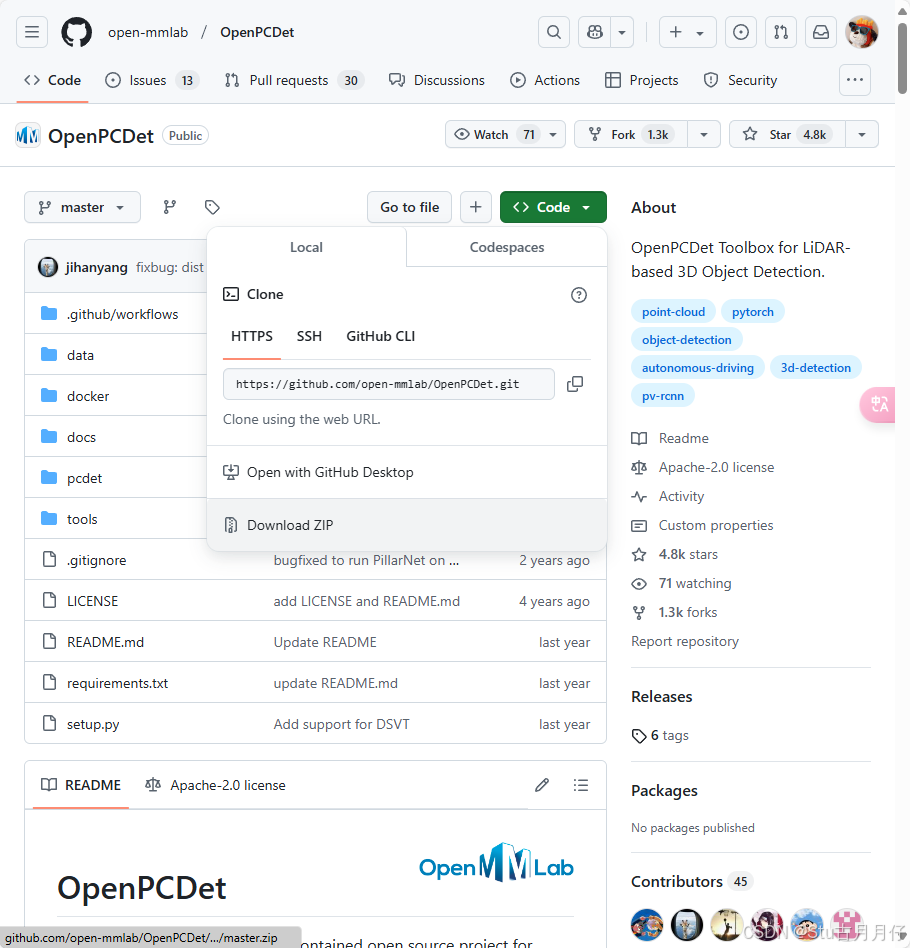The width and height of the screenshot is (910, 948).
Task: Open the second contributor avatar
Action: point(687,924)
